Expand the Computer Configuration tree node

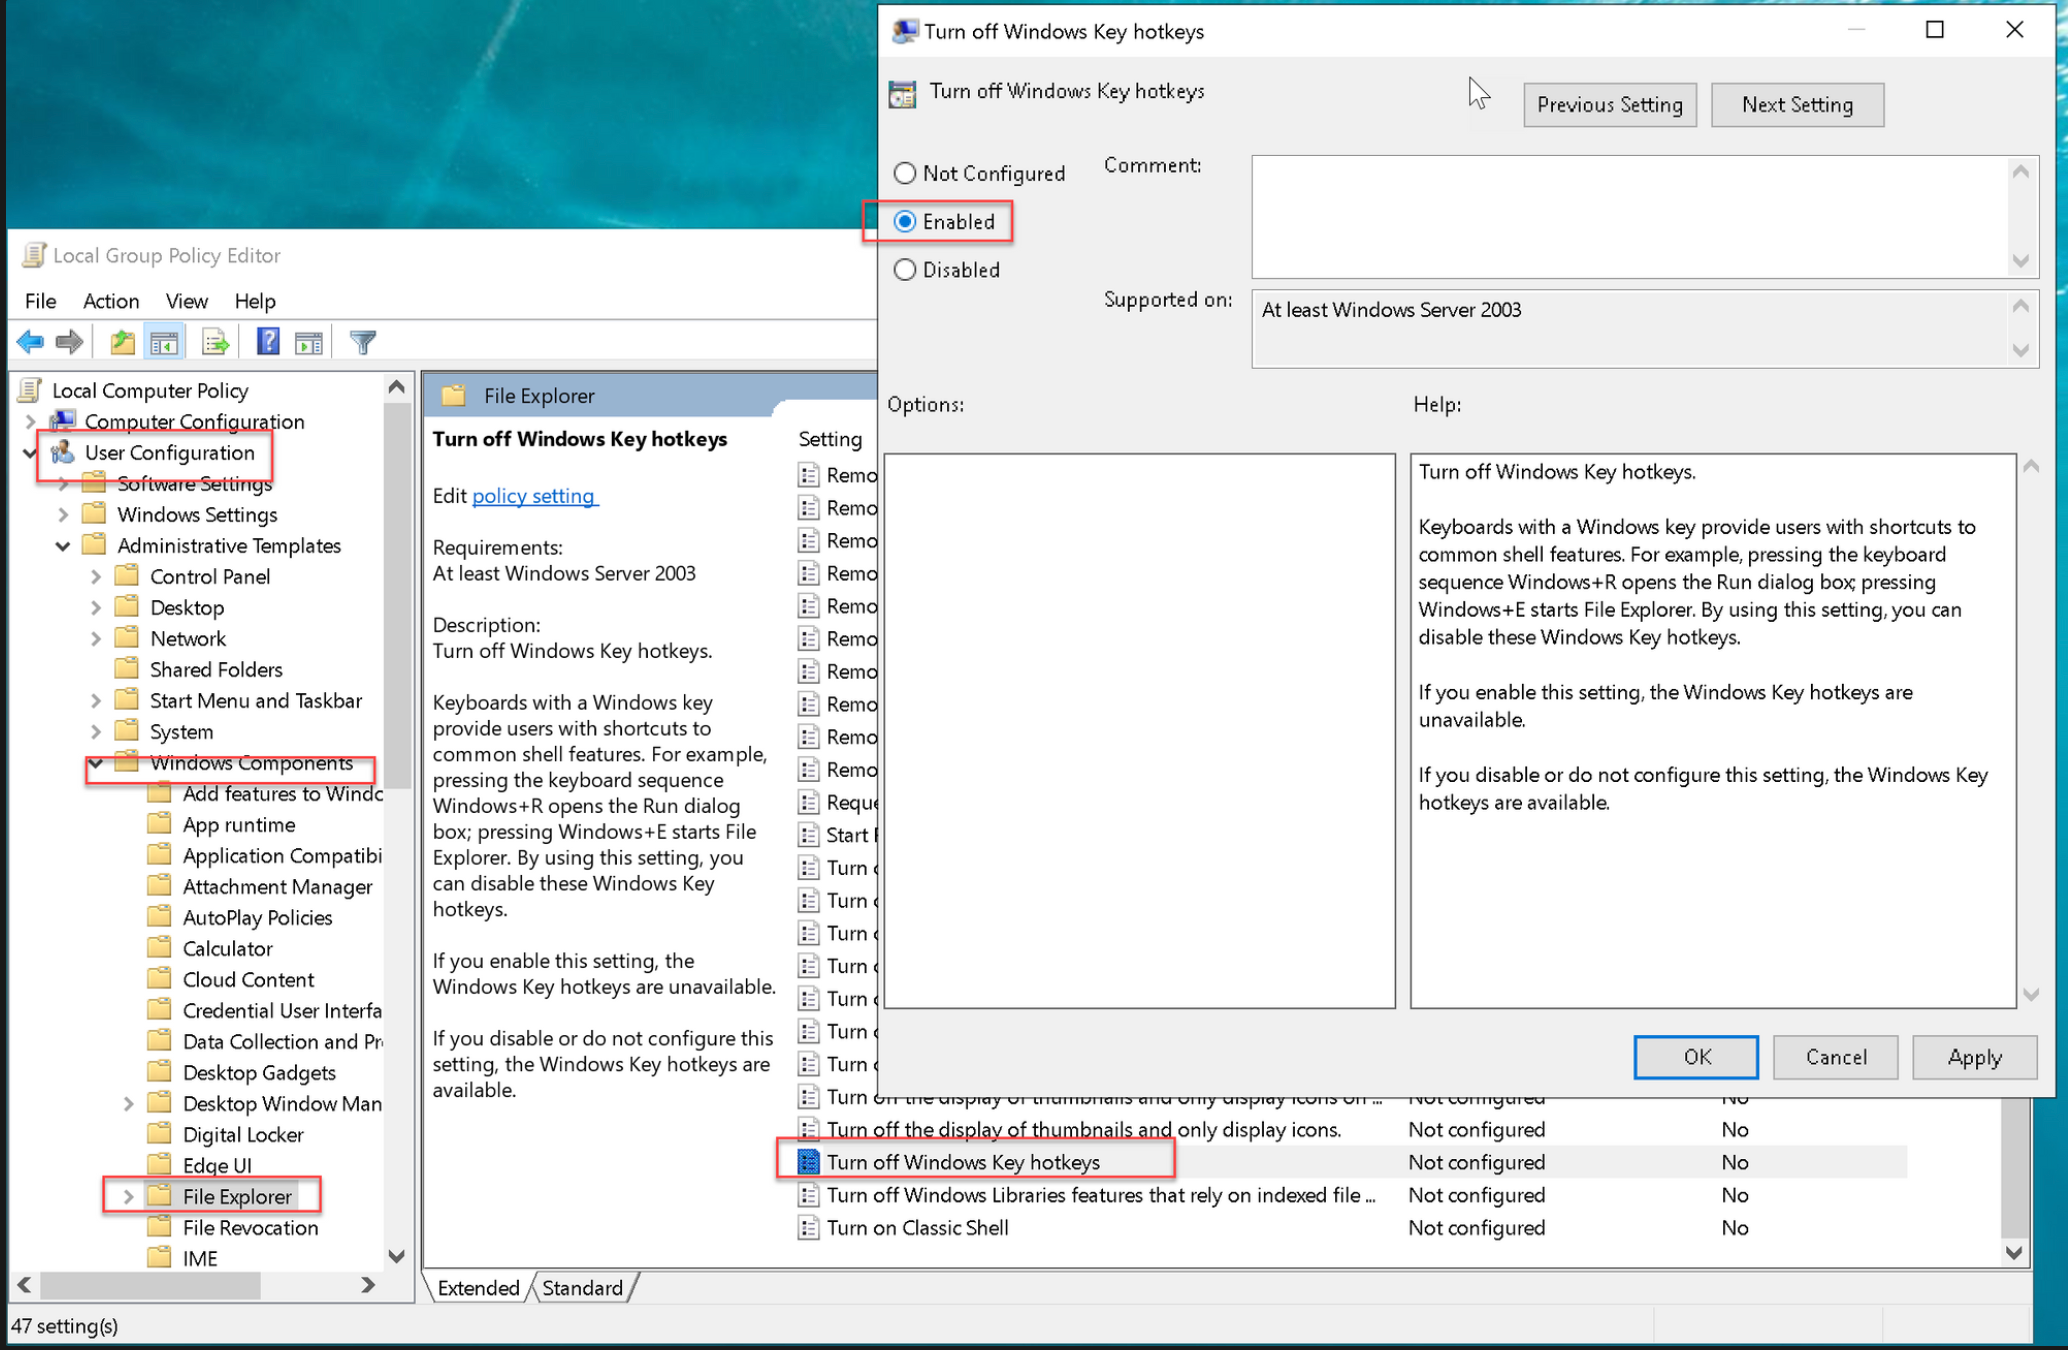point(30,422)
